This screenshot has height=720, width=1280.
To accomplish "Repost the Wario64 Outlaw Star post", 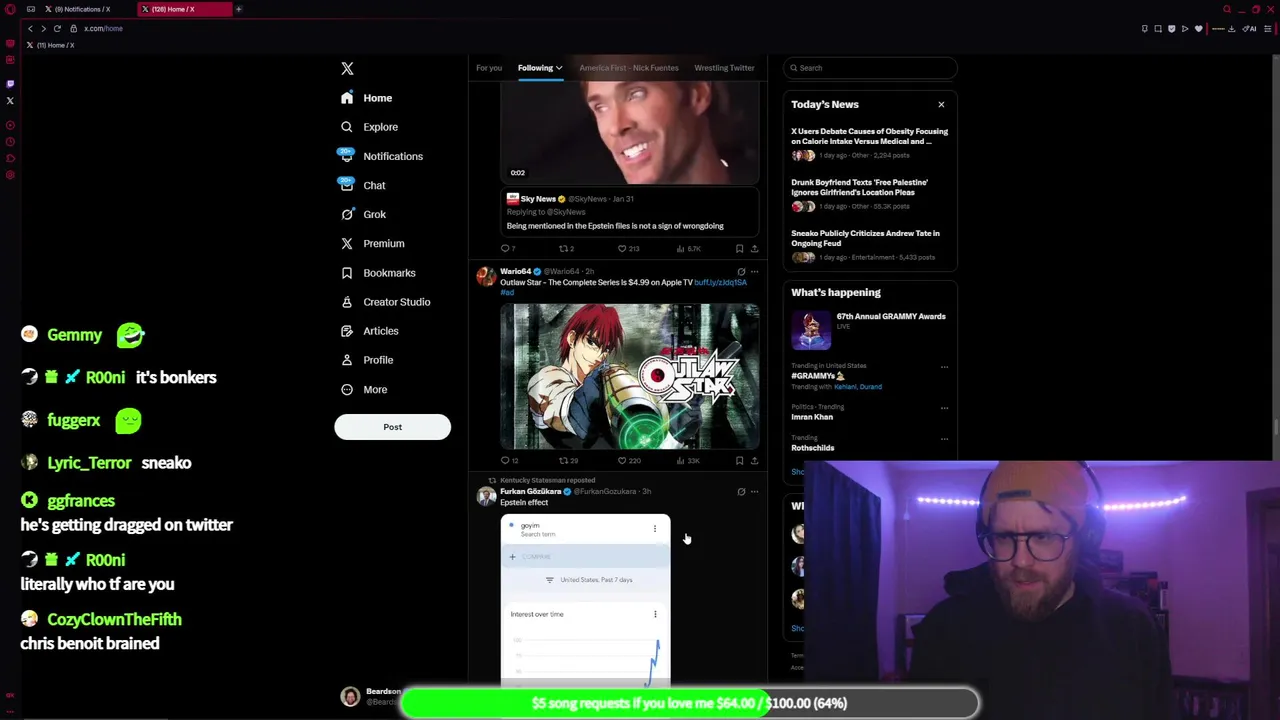I will coord(568,461).
